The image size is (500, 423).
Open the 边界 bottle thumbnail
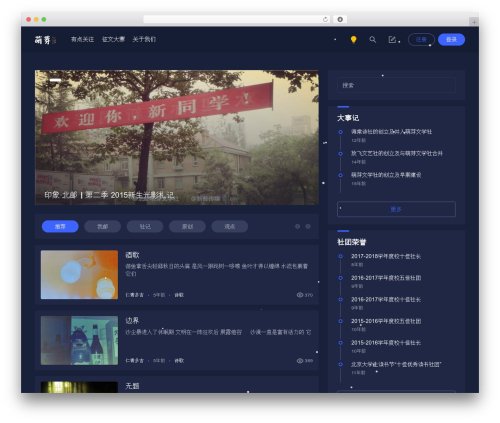tap(79, 340)
